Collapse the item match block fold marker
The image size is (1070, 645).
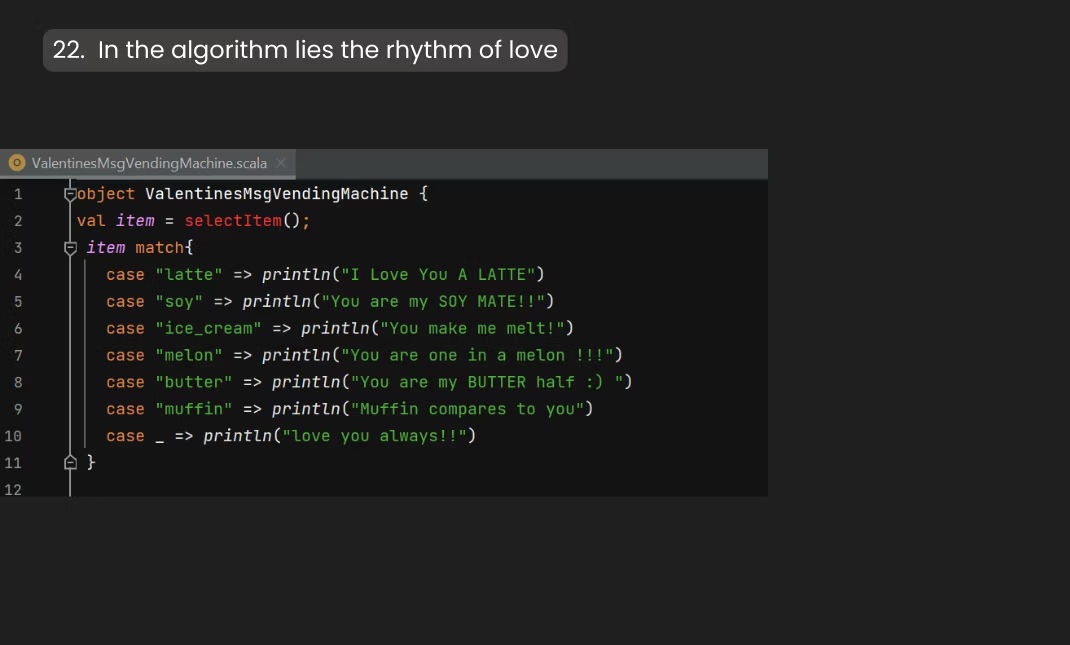click(x=70, y=248)
